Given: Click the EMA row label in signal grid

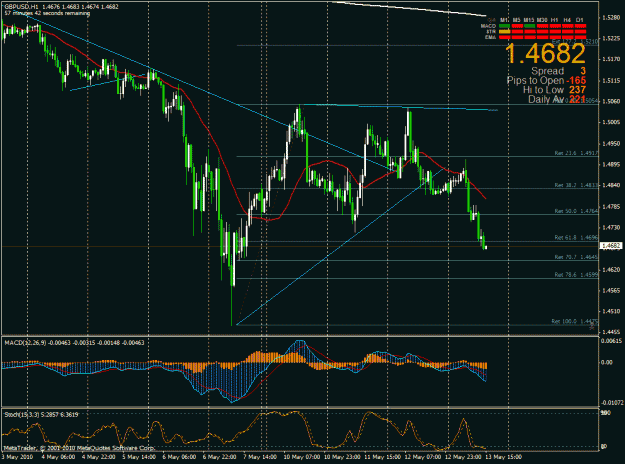Looking at the screenshot, I should pos(490,37).
